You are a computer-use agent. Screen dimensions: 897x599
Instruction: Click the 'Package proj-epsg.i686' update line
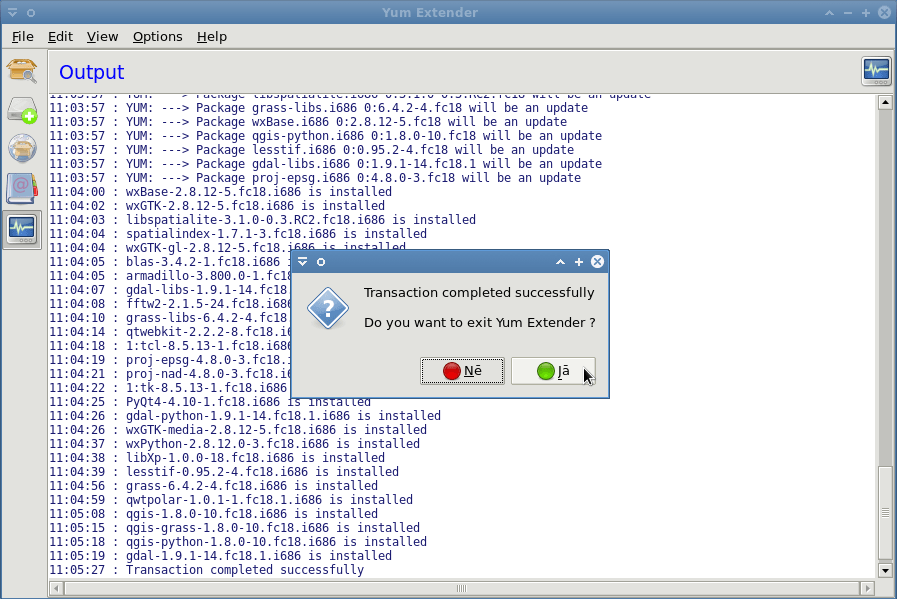tap(315, 177)
